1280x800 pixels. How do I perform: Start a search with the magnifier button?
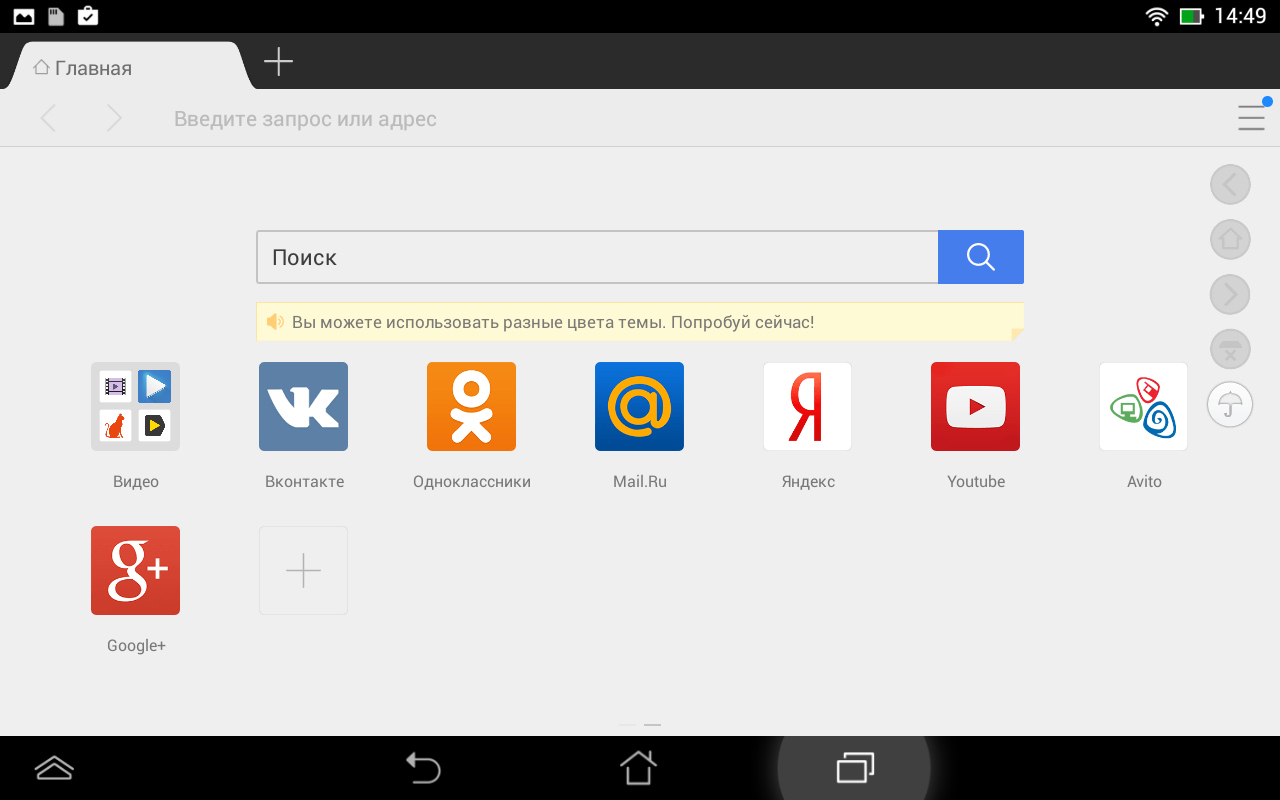981,257
